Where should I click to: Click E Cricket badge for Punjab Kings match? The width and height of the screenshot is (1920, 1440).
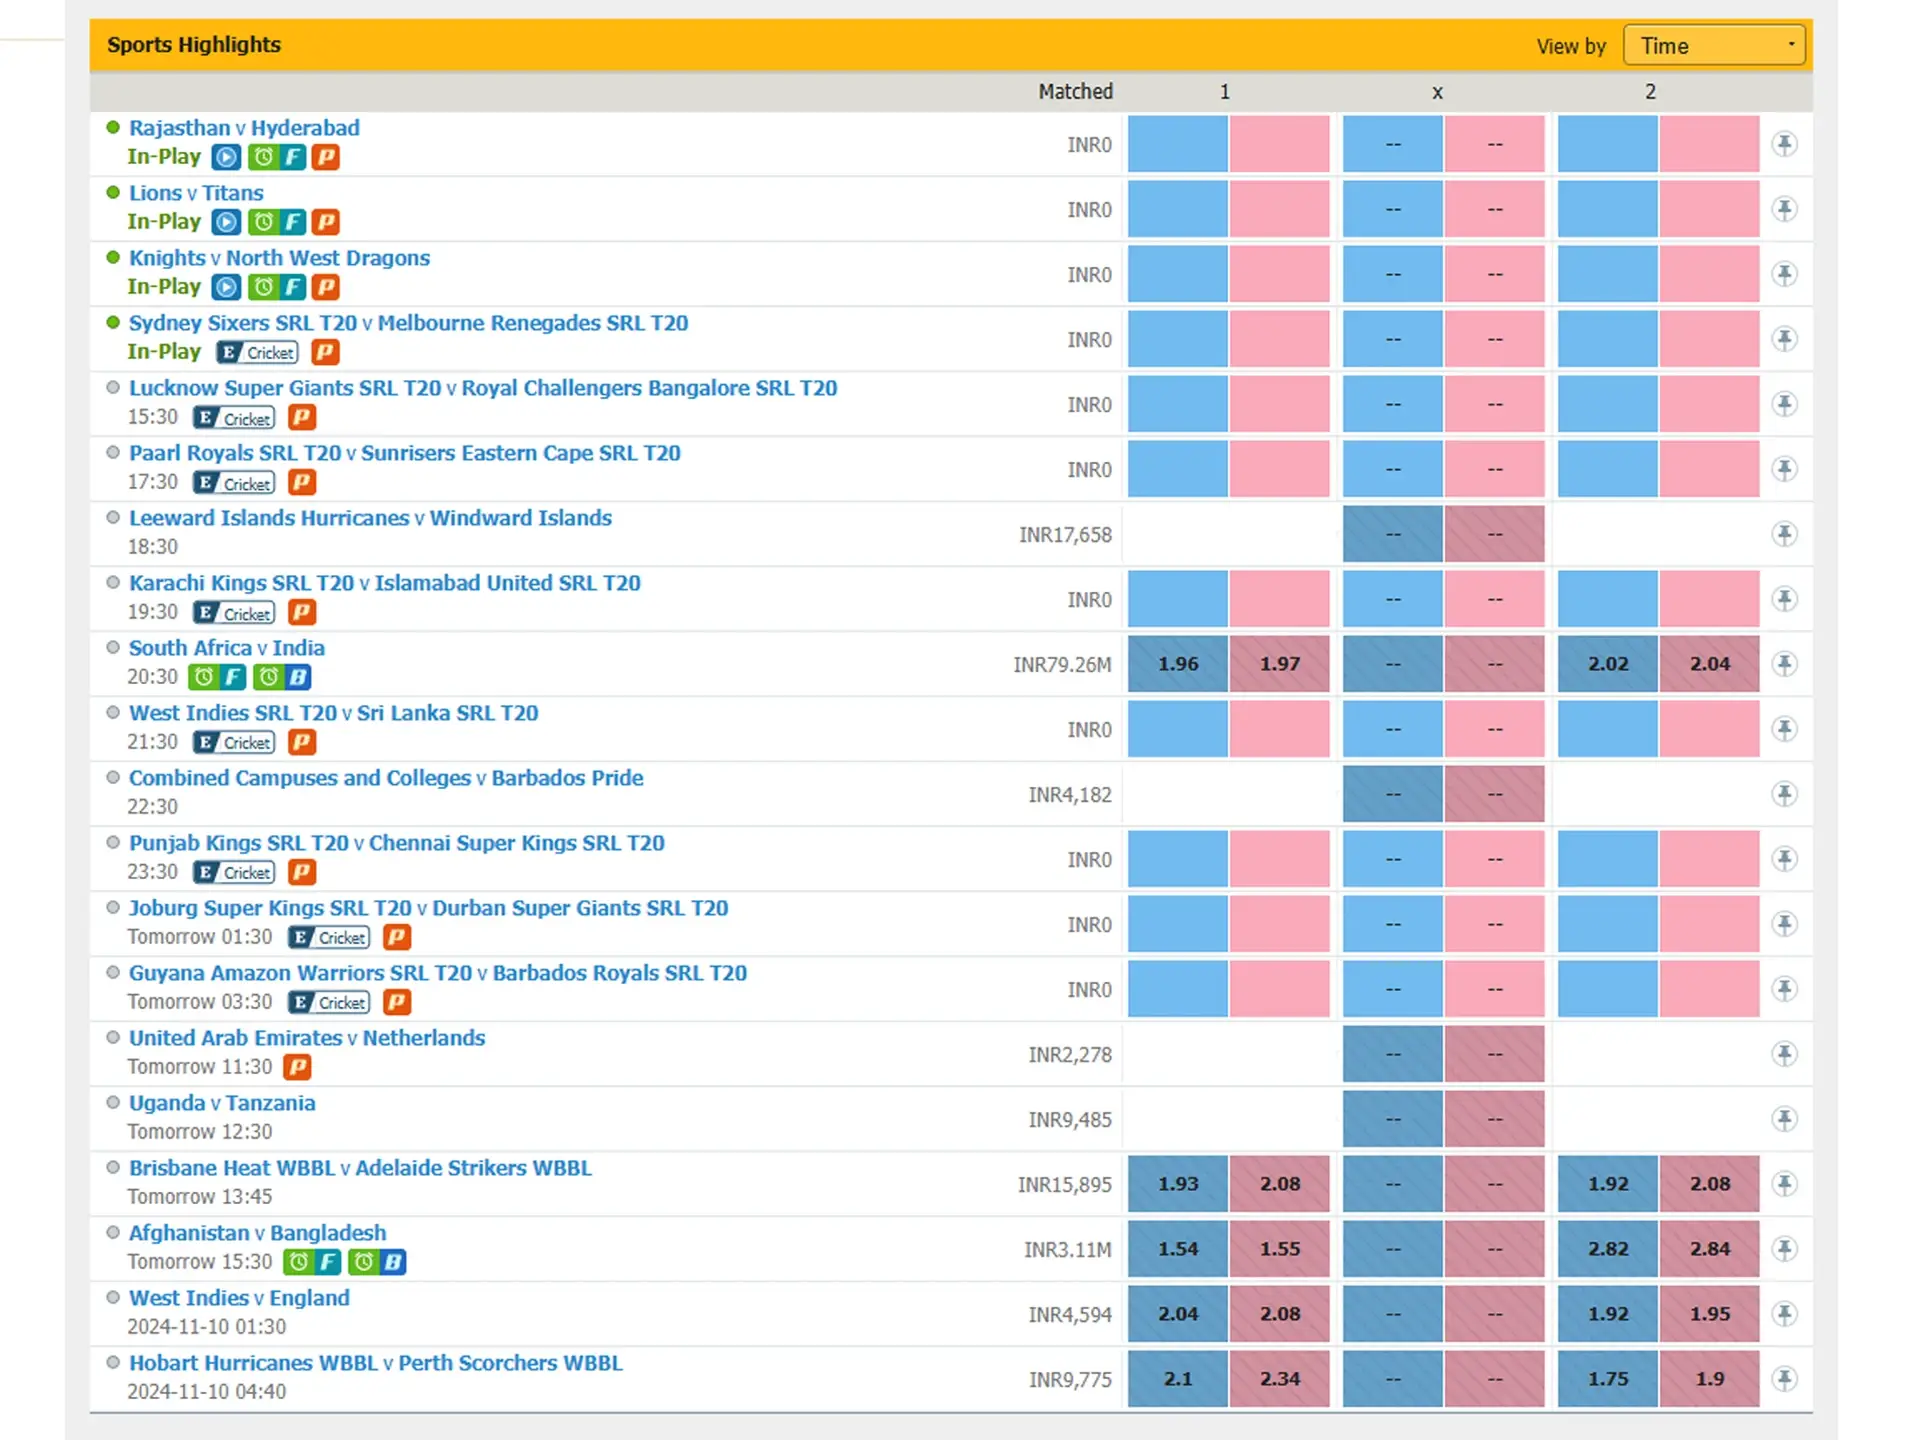[x=234, y=872]
